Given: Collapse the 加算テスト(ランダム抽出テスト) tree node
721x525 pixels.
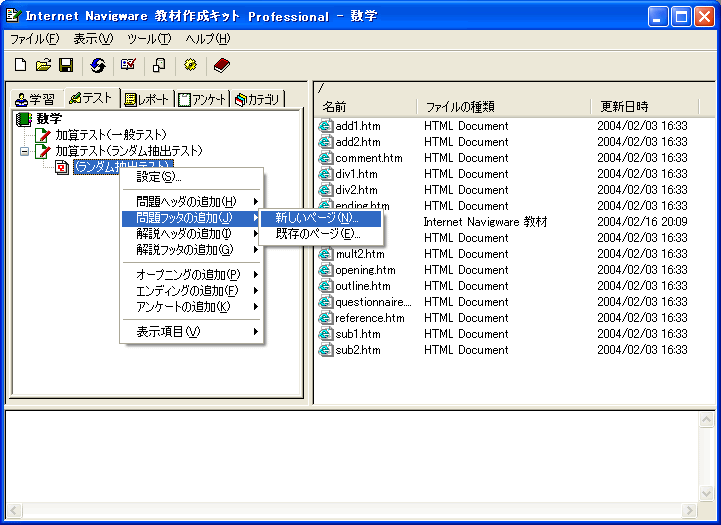Looking at the screenshot, I should (24, 151).
